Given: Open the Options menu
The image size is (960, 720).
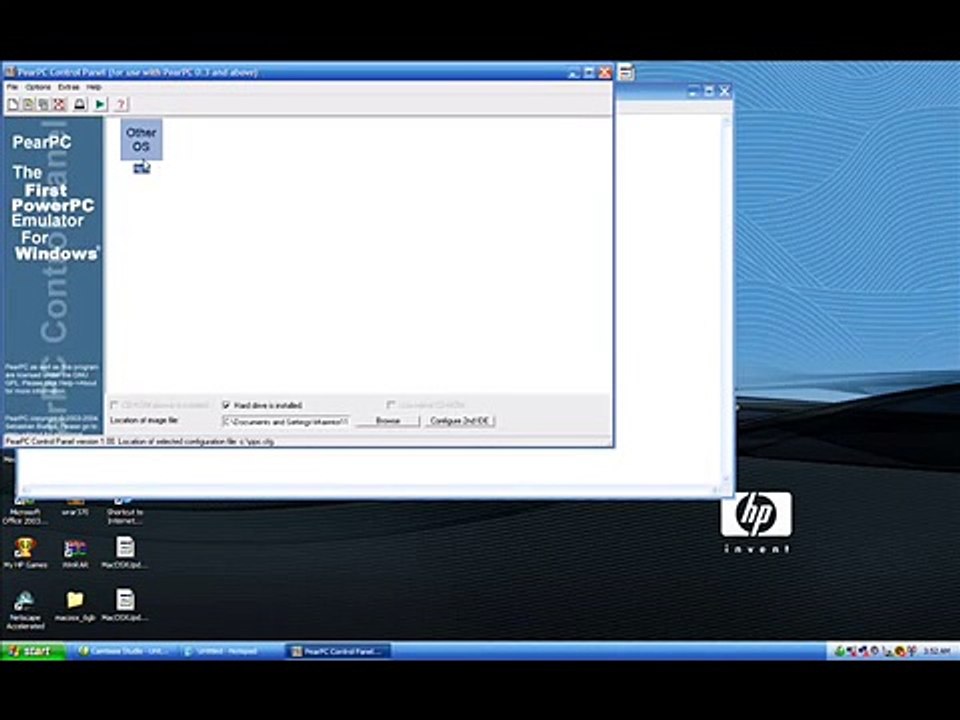Looking at the screenshot, I should pyautogui.click(x=38, y=88).
